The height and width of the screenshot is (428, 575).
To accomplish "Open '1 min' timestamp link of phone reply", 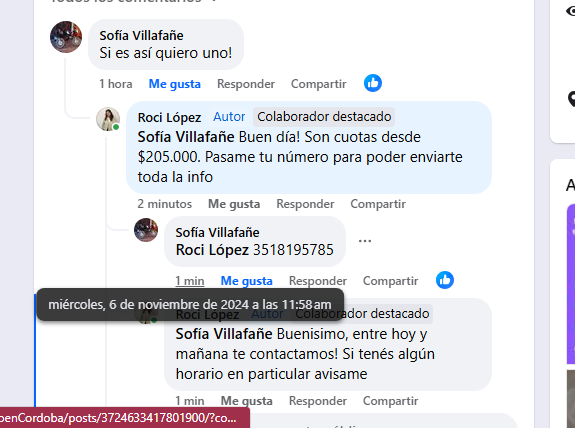I will [190, 281].
